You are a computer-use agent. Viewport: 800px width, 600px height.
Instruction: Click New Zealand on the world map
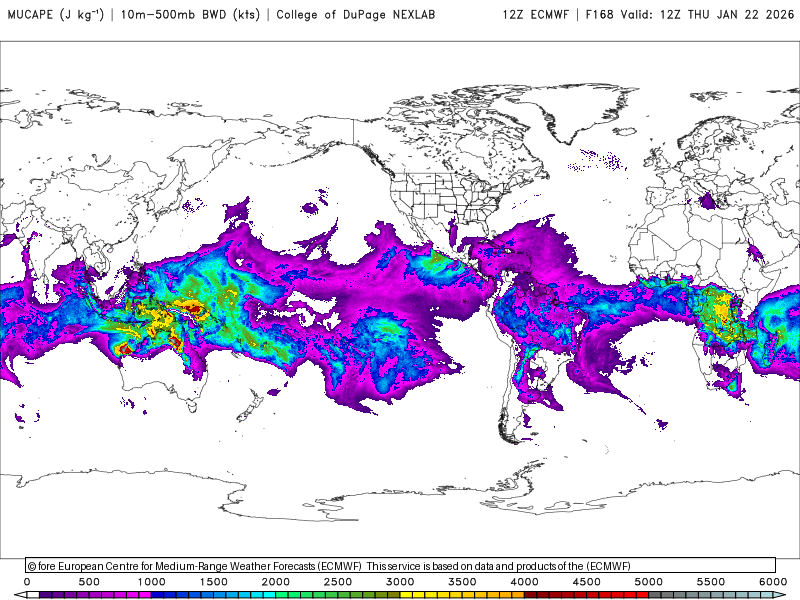point(250,406)
